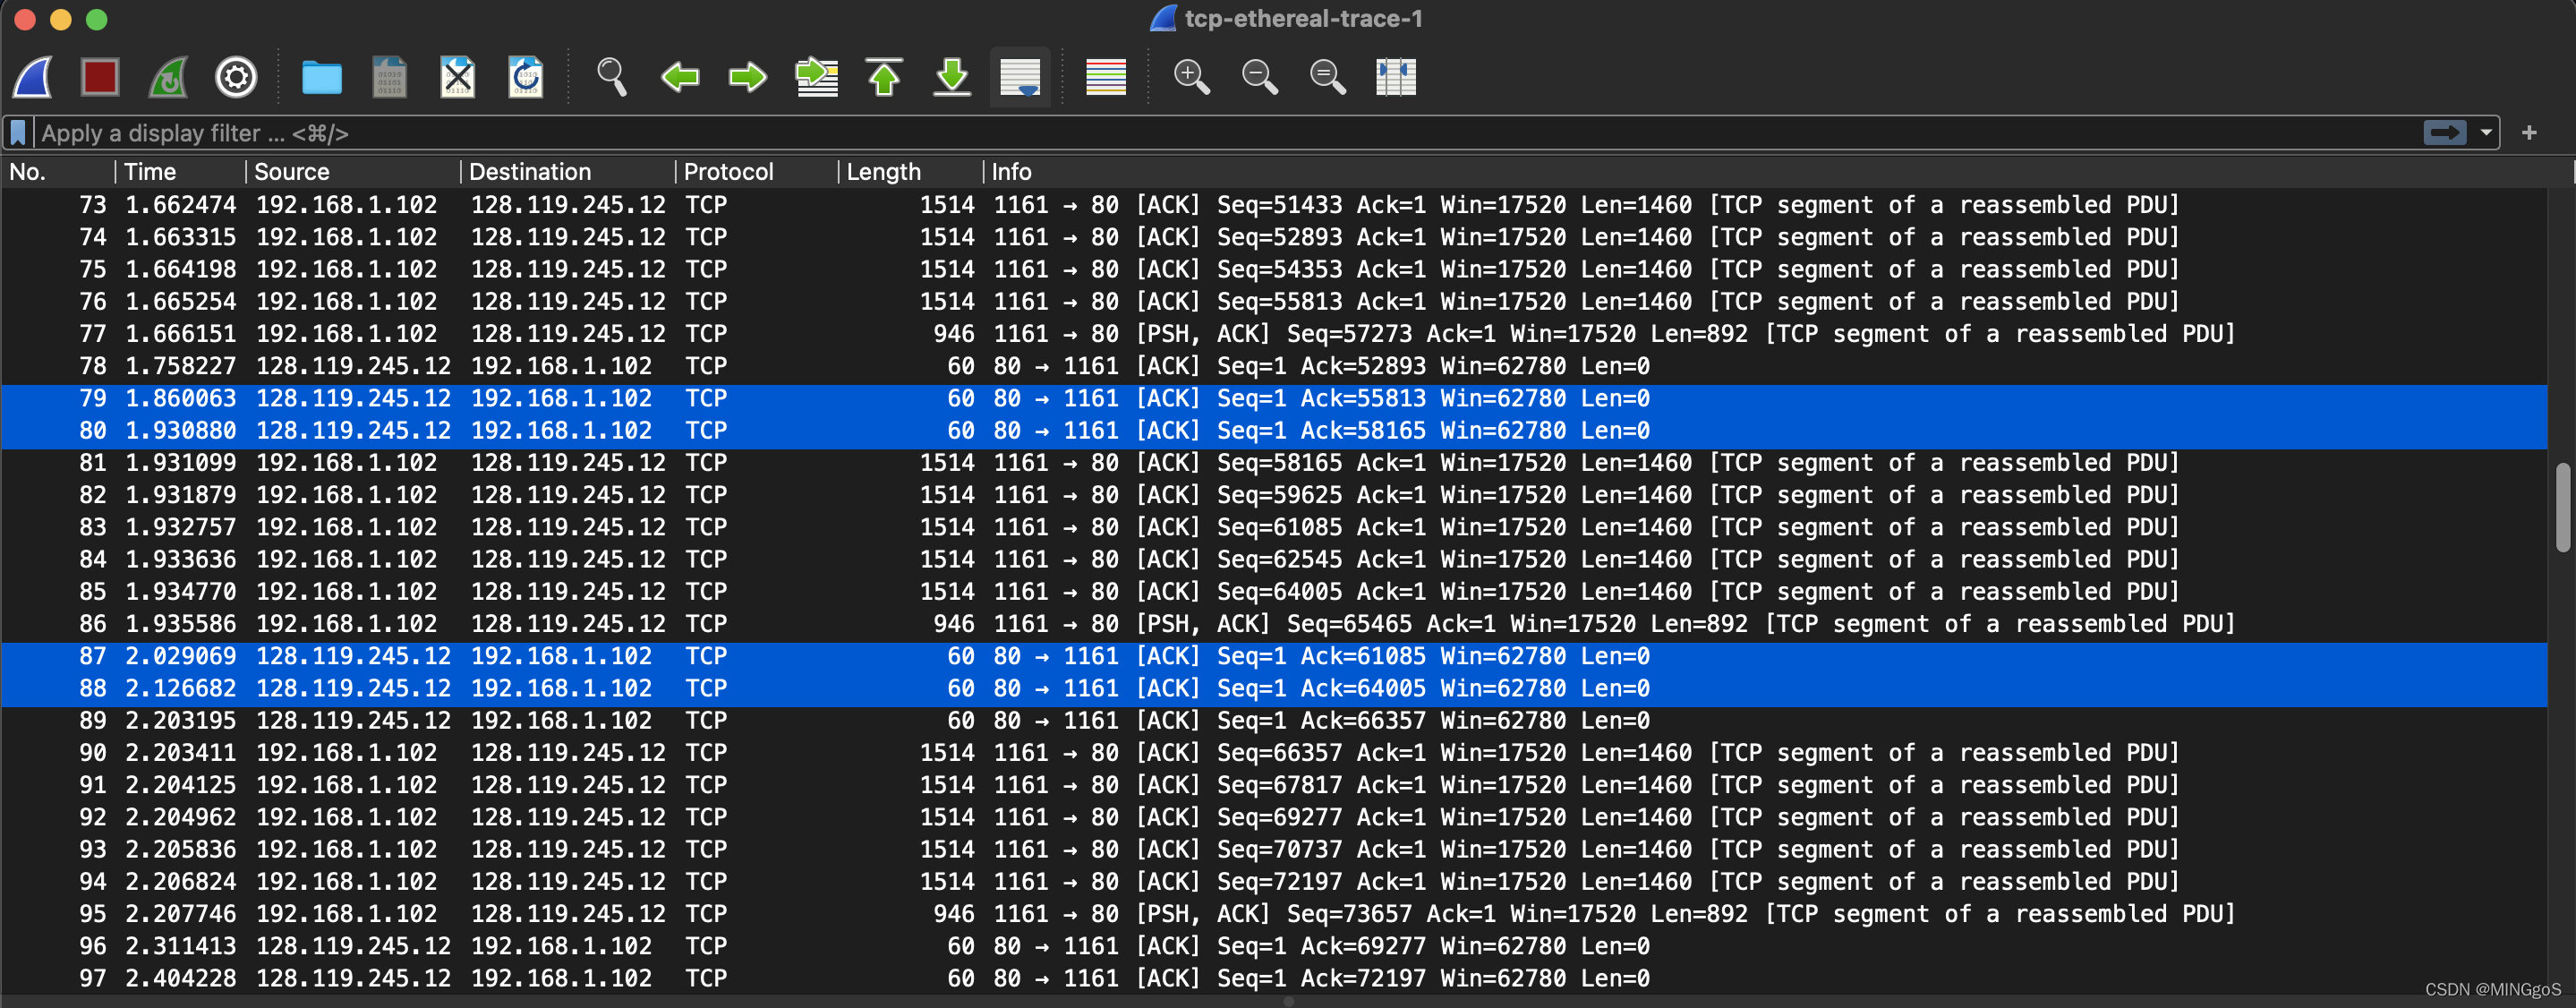
Task: Start capturing packets with shark fin icon
Action: tap(33, 77)
